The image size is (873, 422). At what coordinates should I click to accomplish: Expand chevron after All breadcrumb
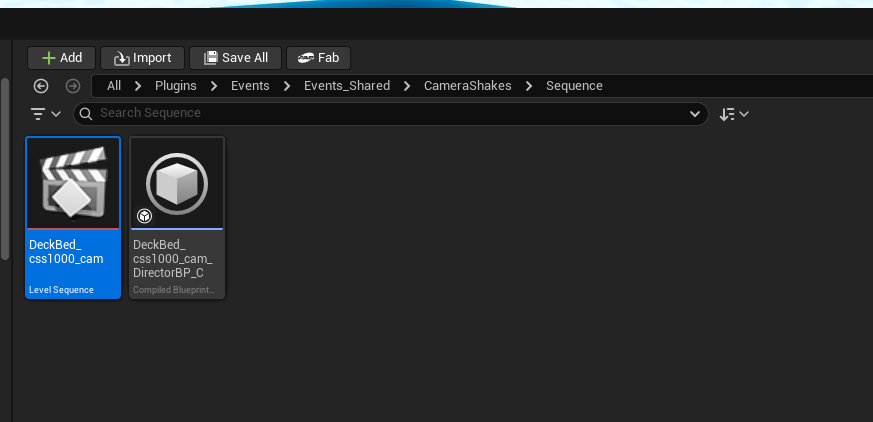point(138,86)
